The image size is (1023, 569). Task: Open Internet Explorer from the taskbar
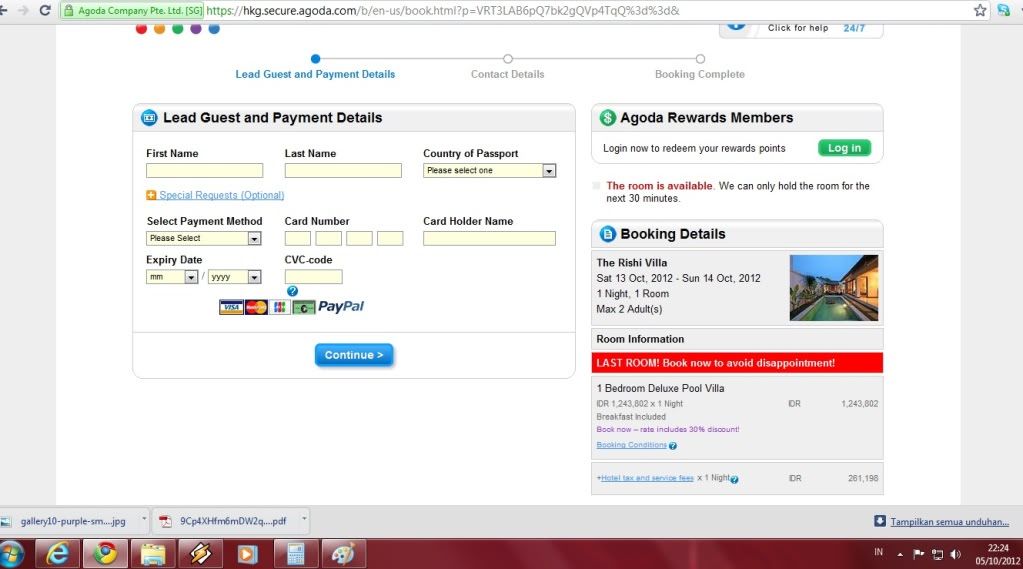tap(58, 554)
